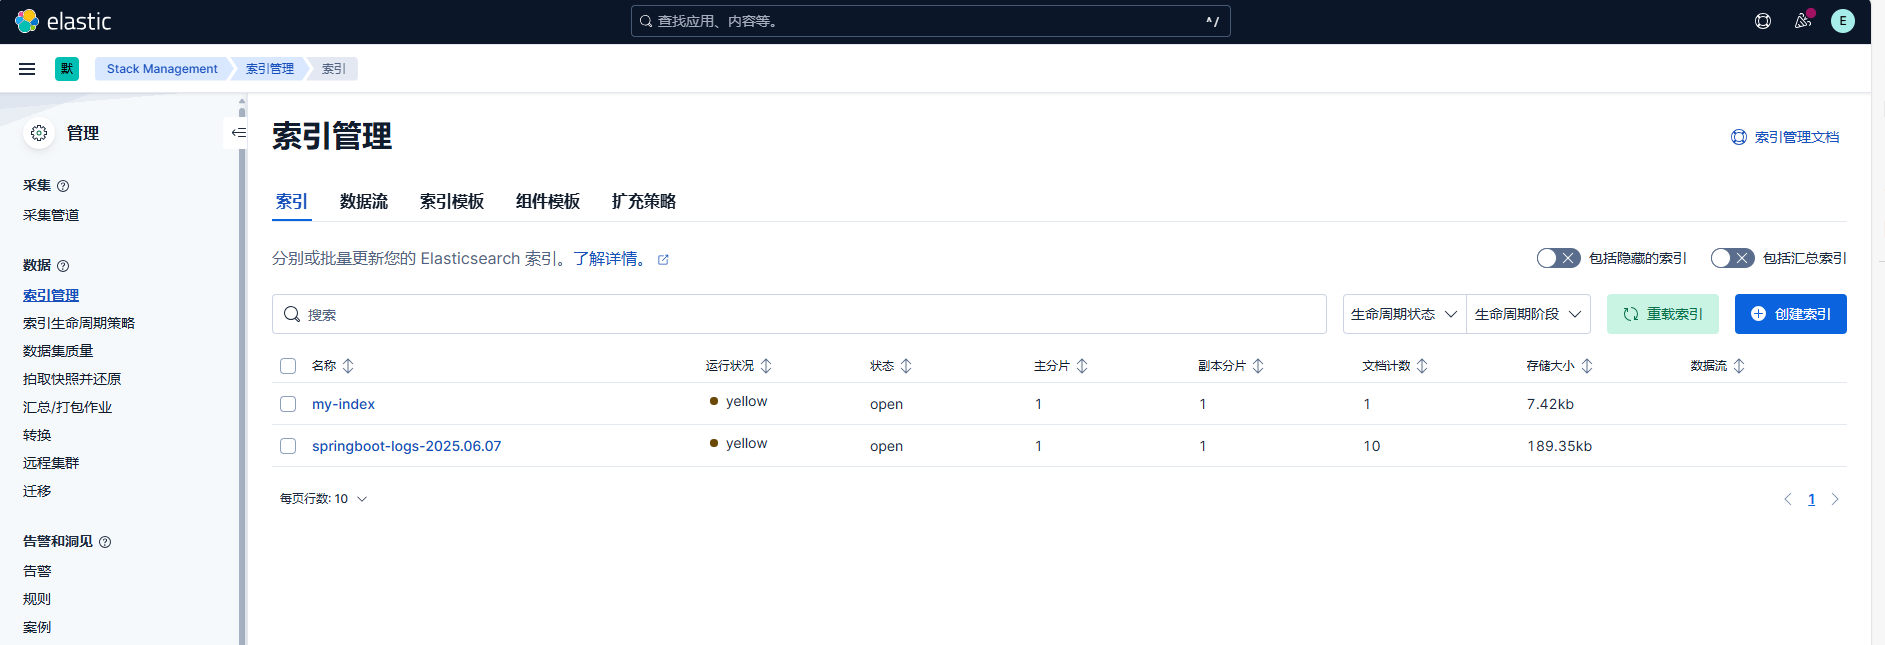Click the 索引管理 breadcrumb
Image resolution: width=1885 pixels, height=645 pixels.
(x=270, y=69)
